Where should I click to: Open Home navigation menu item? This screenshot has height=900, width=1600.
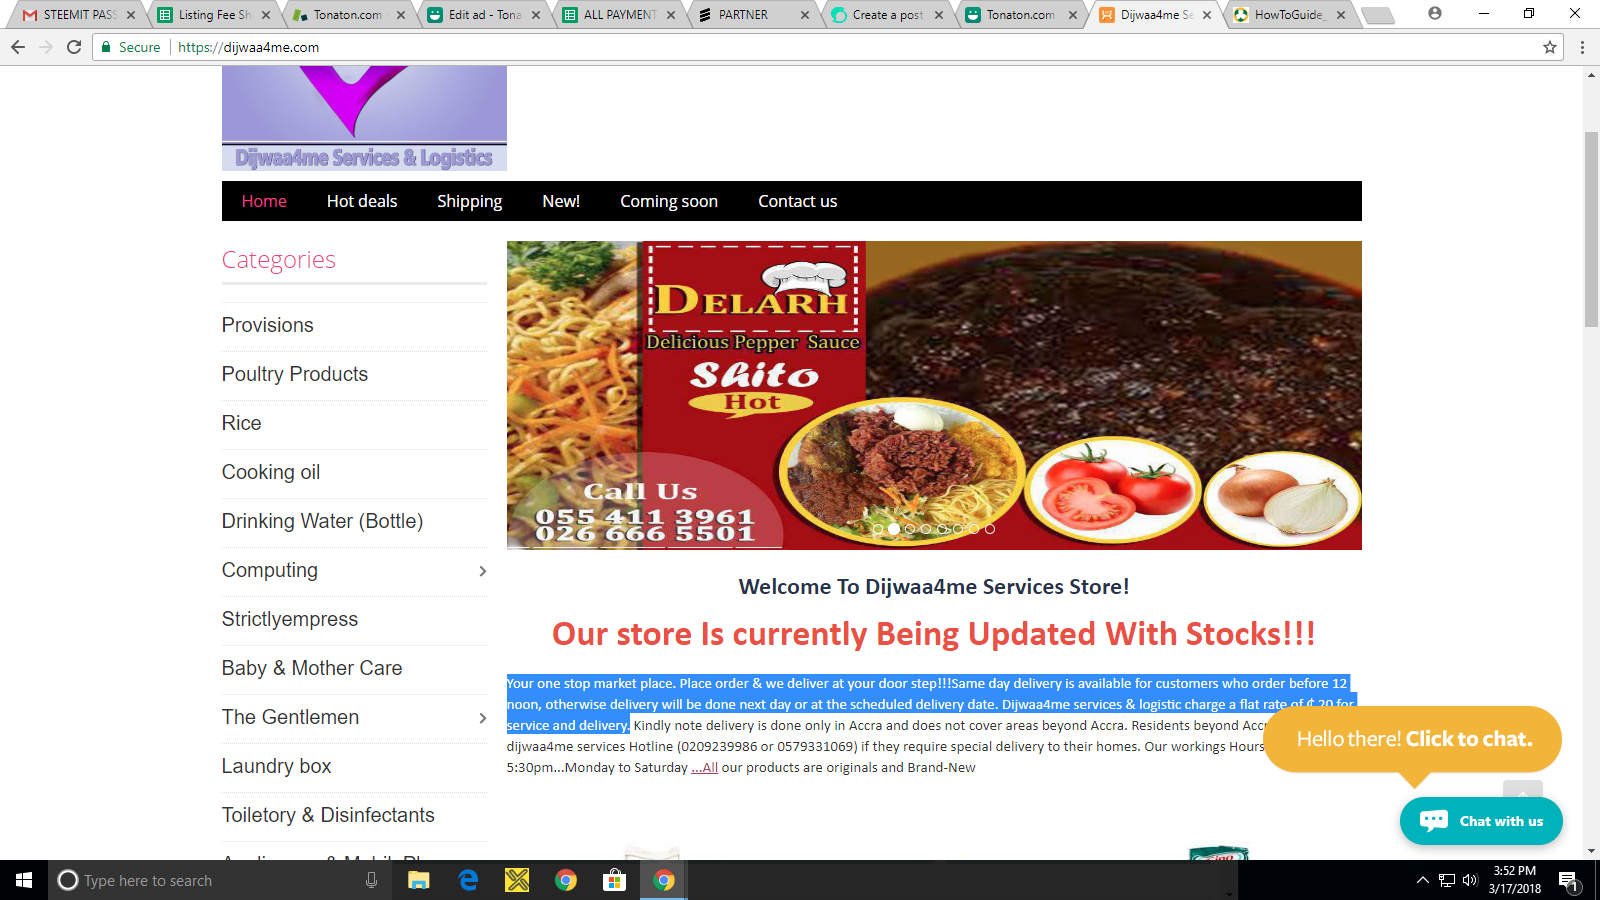(264, 201)
